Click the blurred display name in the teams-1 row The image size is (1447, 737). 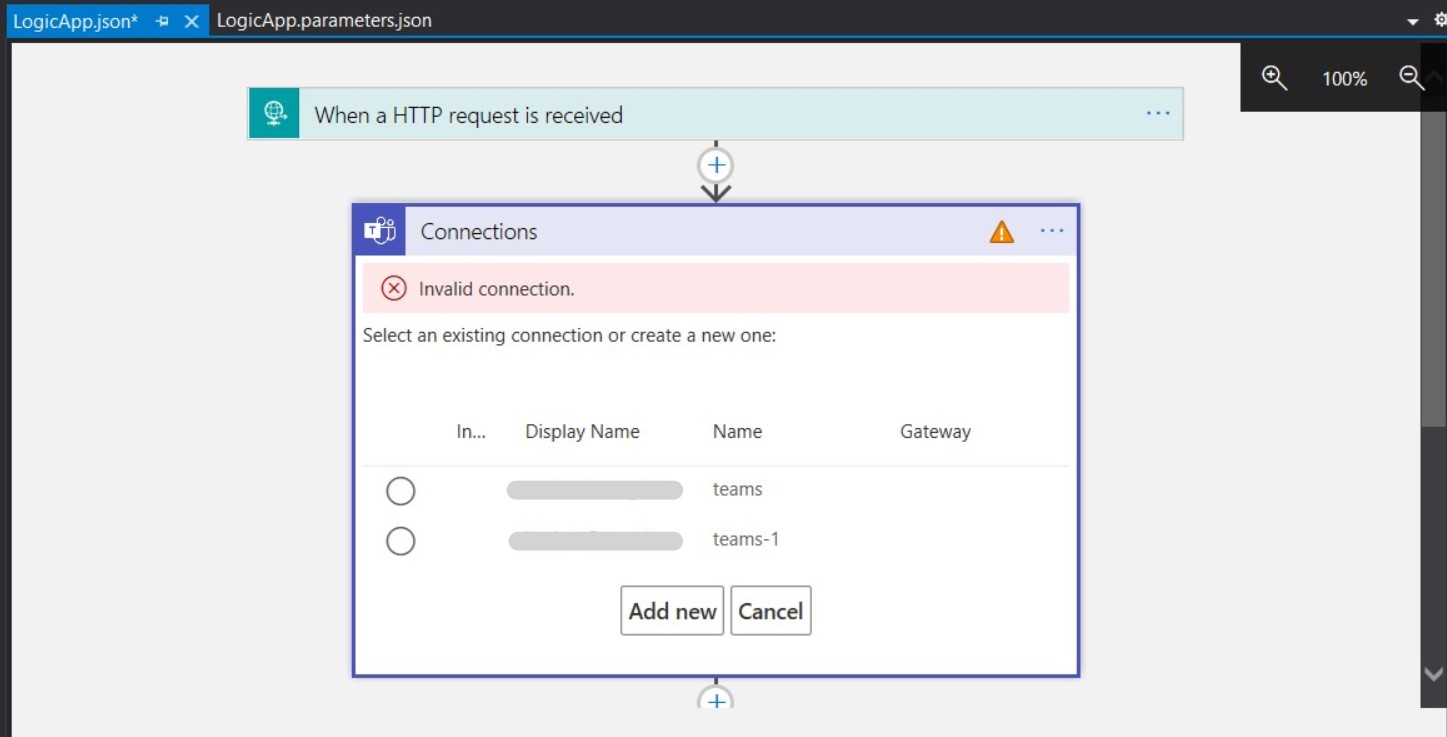click(x=596, y=540)
